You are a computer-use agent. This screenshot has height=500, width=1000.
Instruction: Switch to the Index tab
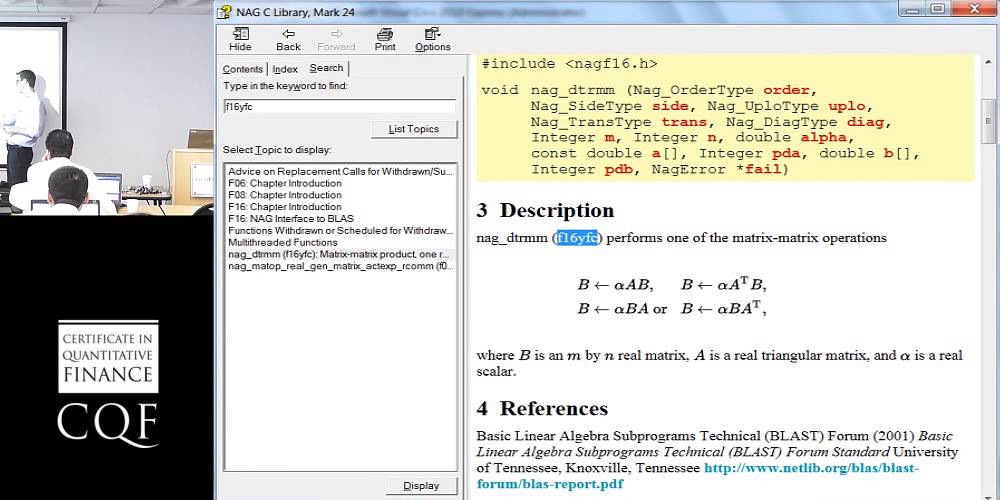pos(285,69)
